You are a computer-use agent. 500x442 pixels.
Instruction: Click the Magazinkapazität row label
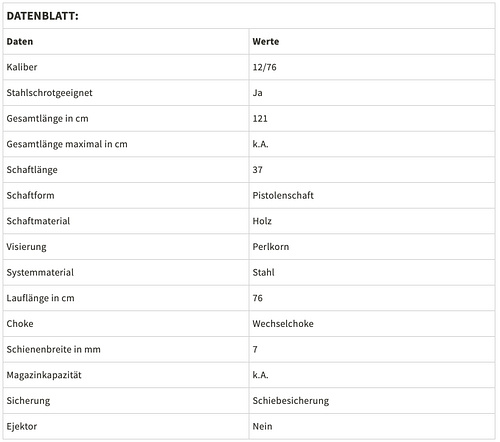pyautogui.click(x=44, y=375)
